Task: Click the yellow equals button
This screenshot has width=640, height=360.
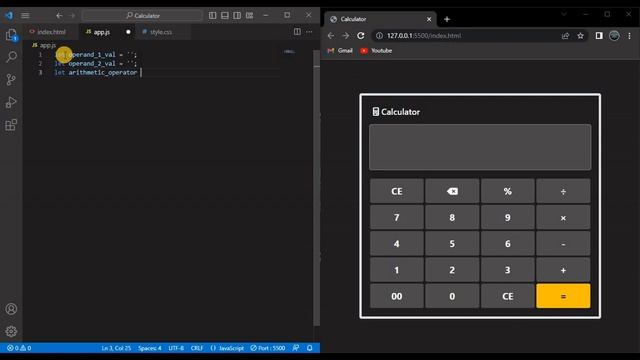Action: (x=563, y=296)
